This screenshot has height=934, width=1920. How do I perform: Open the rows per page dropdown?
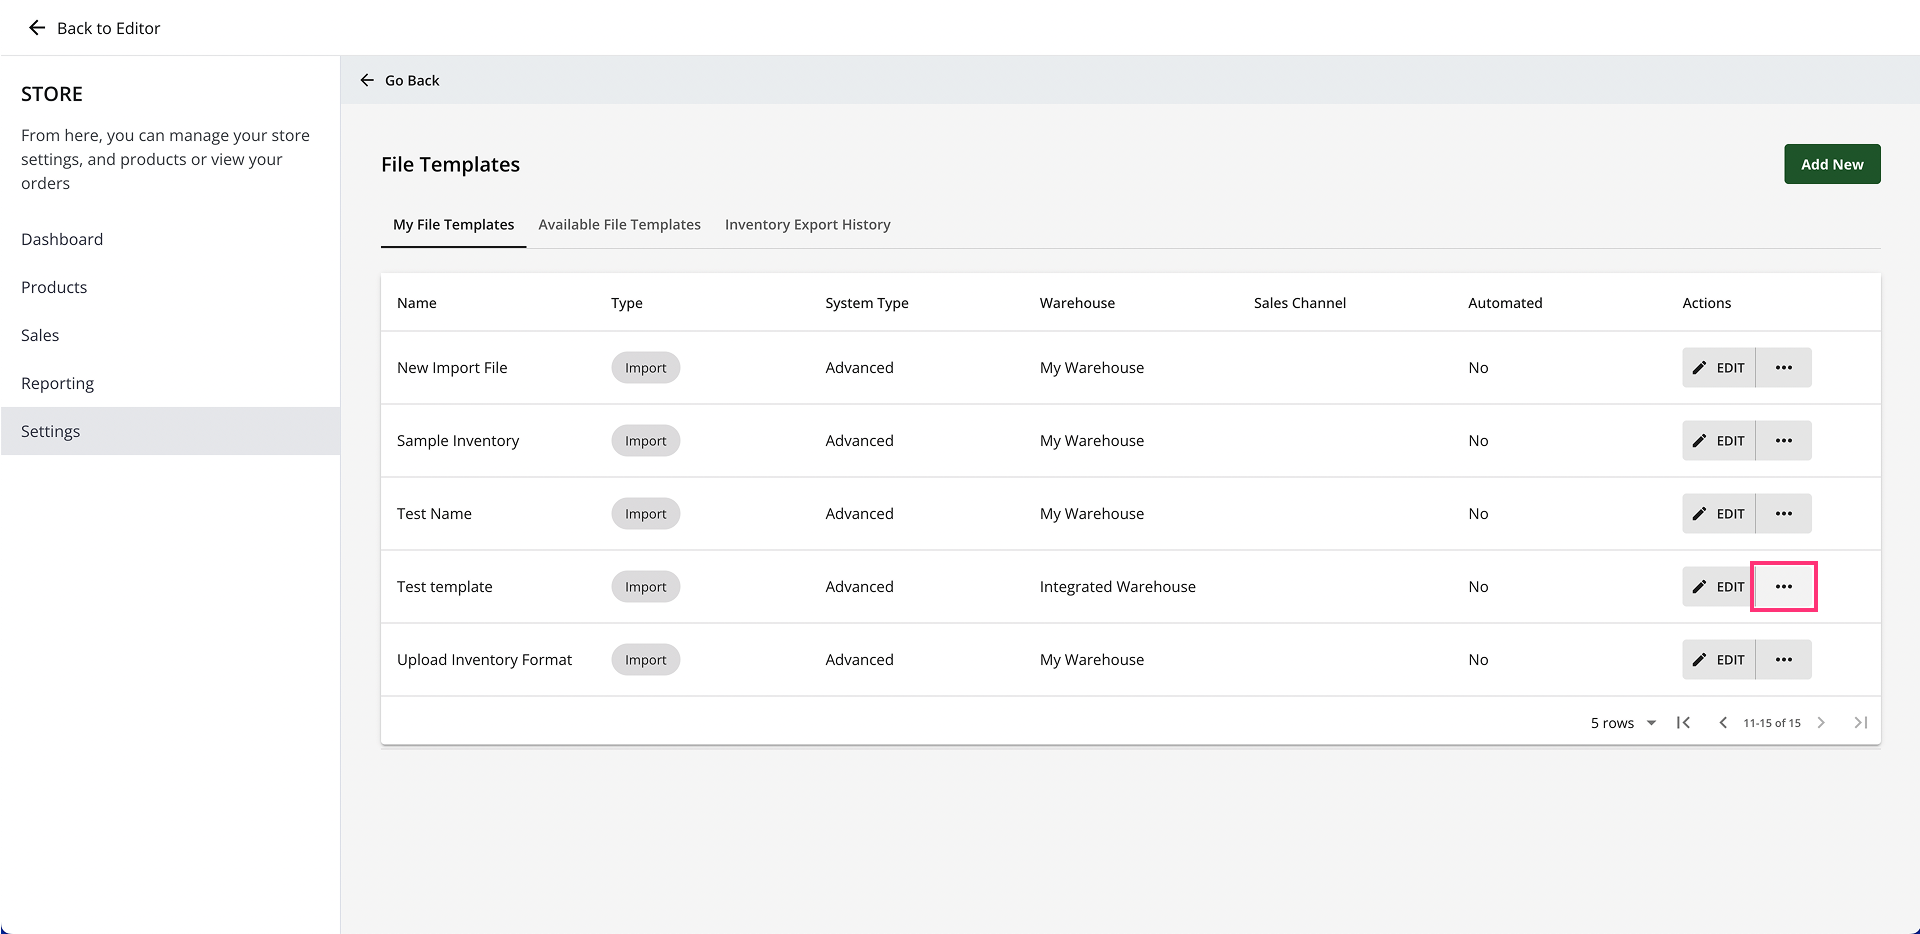click(x=1624, y=723)
